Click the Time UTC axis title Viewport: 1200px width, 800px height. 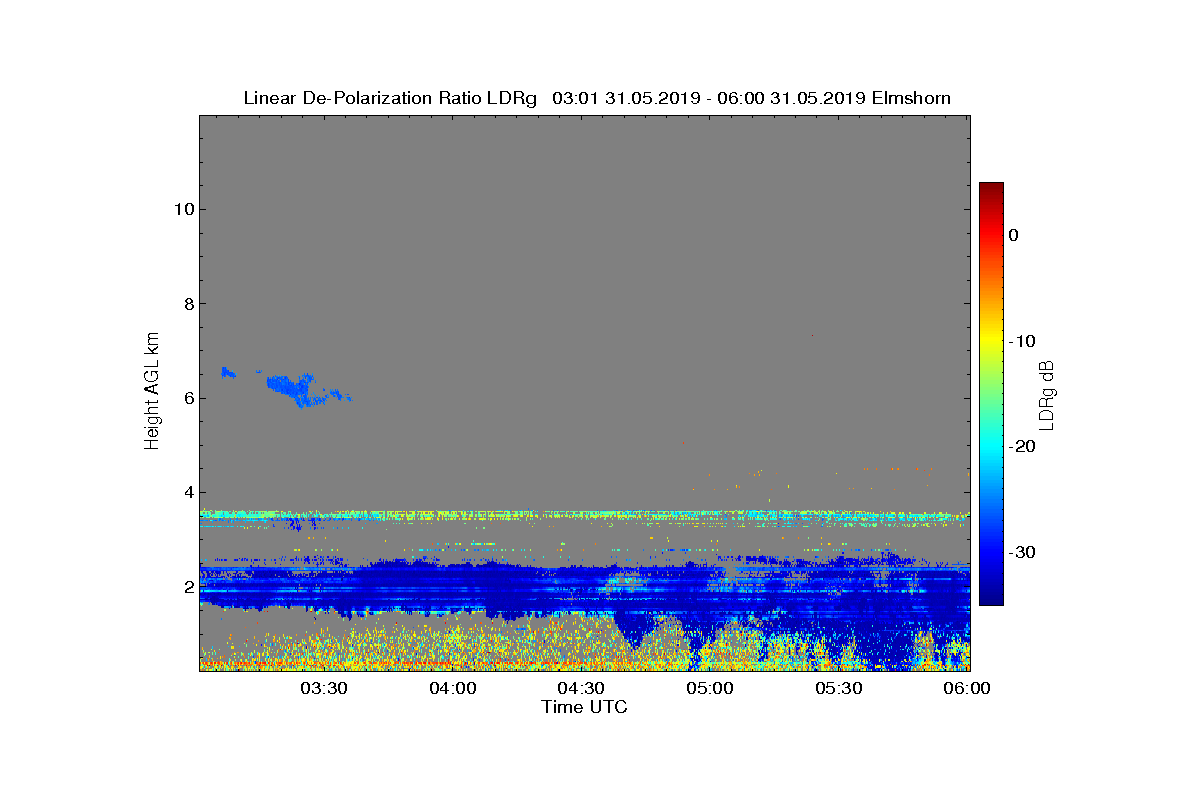(x=585, y=707)
